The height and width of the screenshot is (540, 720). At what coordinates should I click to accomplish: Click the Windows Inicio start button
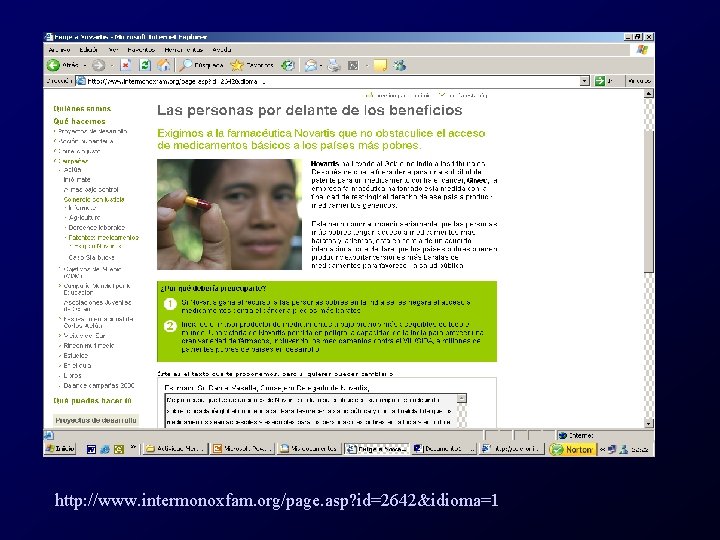60,449
